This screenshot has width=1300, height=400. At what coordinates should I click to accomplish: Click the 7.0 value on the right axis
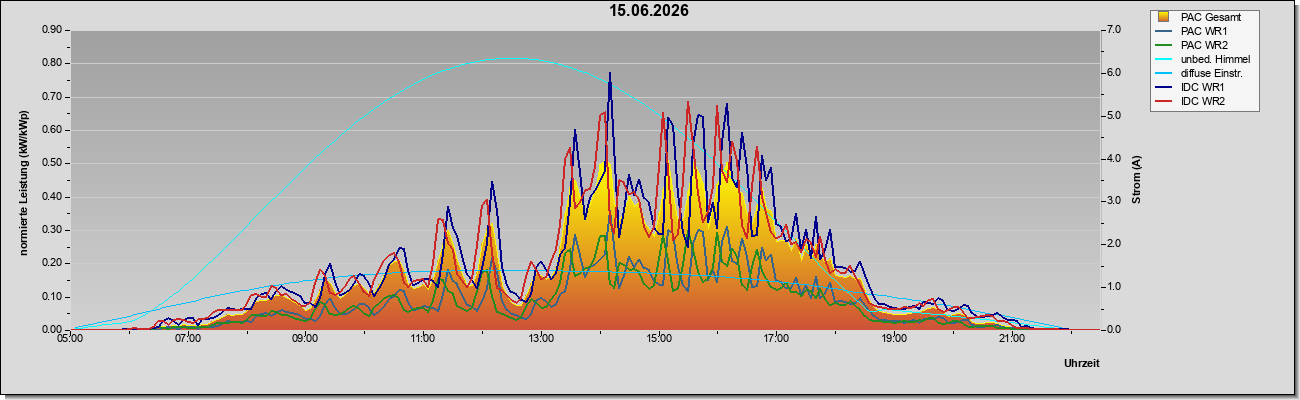1113,30
